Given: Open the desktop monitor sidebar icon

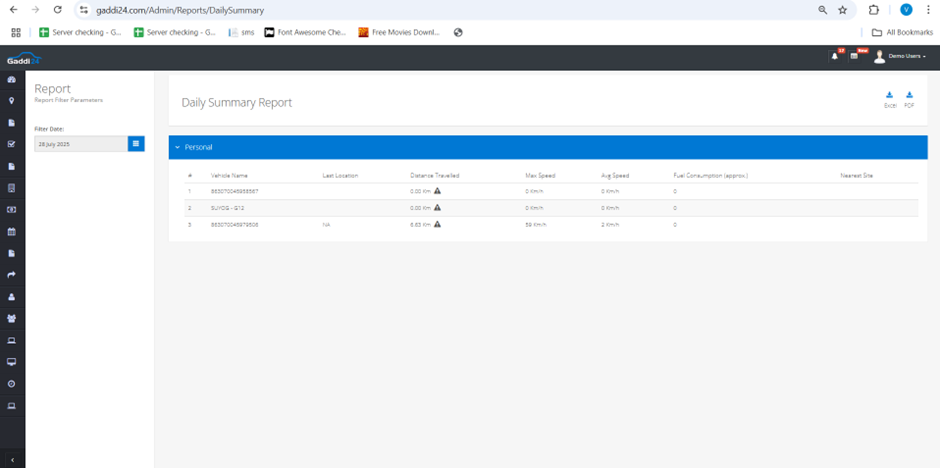Looking at the screenshot, I should point(11,362).
